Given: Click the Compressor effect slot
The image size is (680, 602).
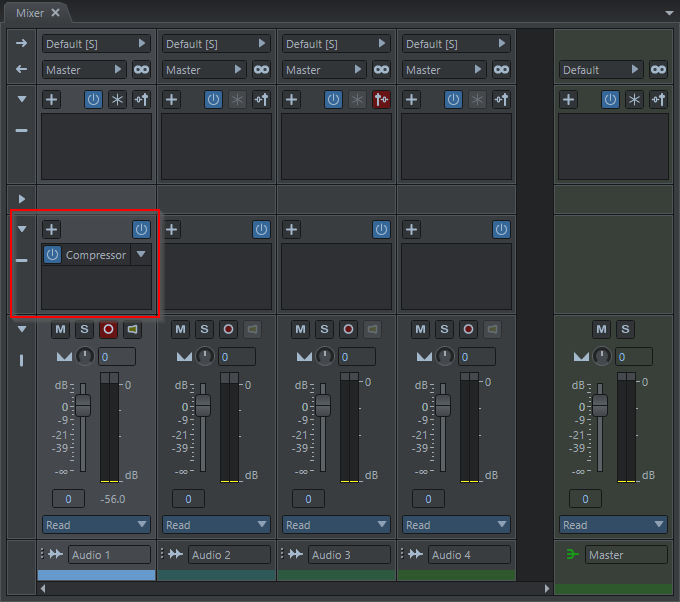Looking at the screenshot, I should tap(96, 255).
